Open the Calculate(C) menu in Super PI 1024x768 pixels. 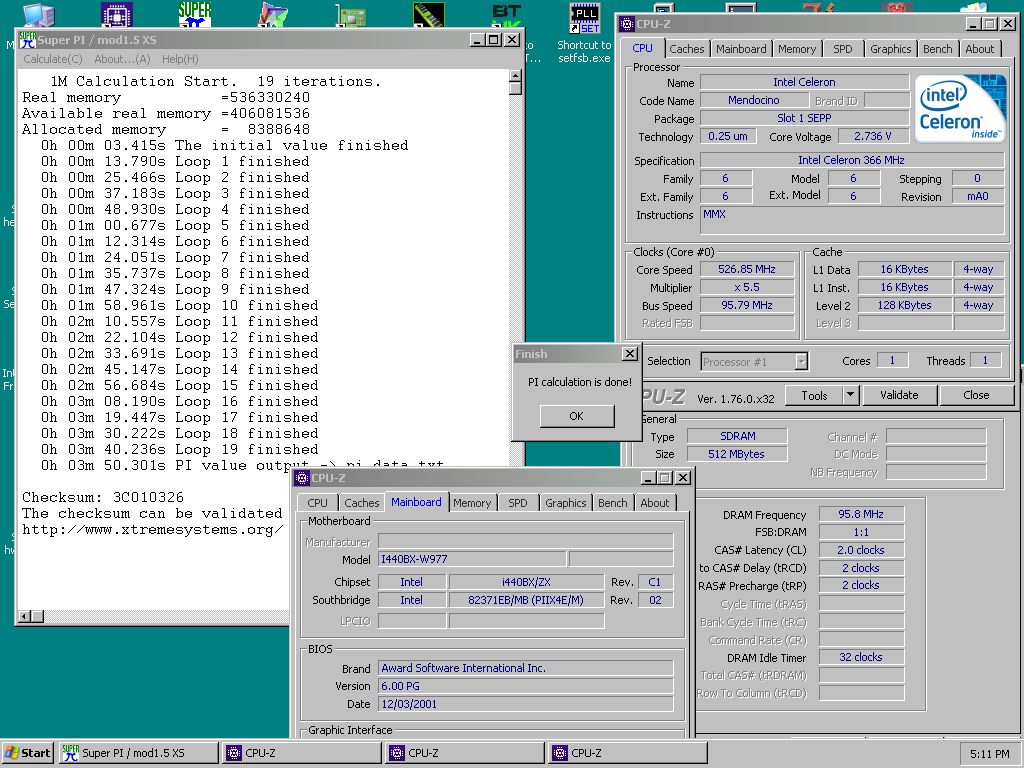click(53, 59)
